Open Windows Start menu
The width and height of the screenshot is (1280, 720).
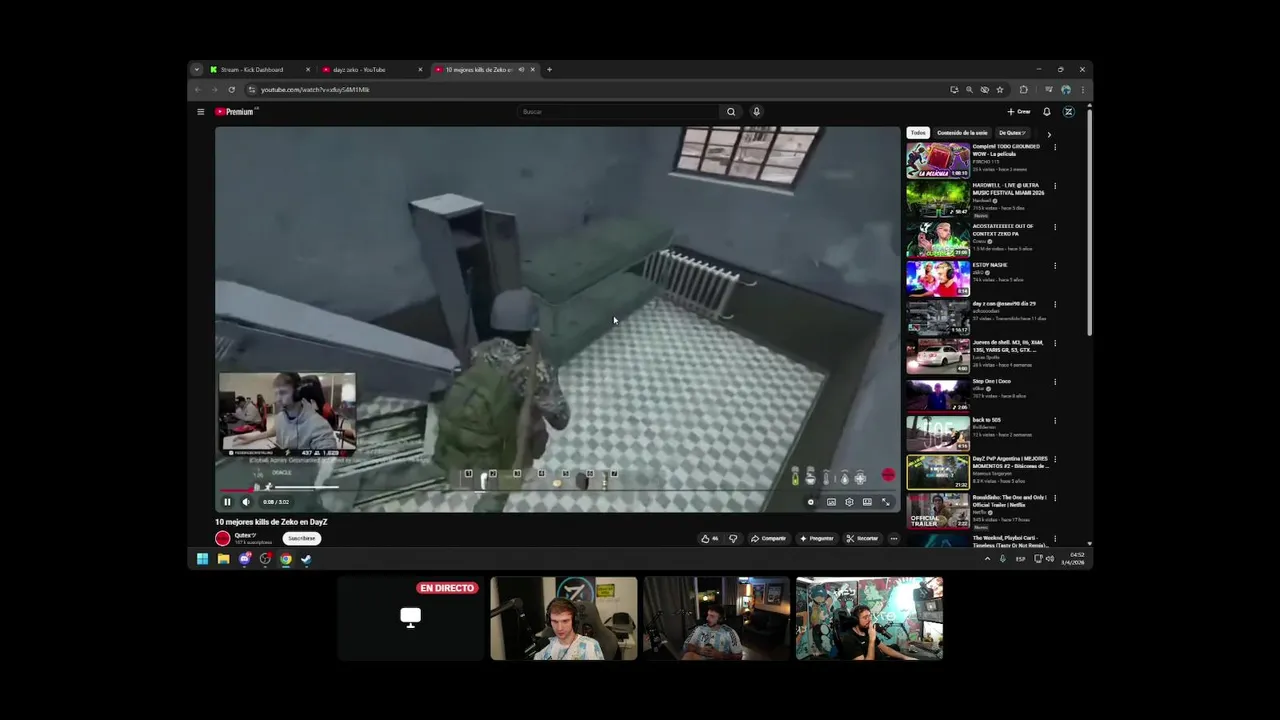[x=202, y=559]
